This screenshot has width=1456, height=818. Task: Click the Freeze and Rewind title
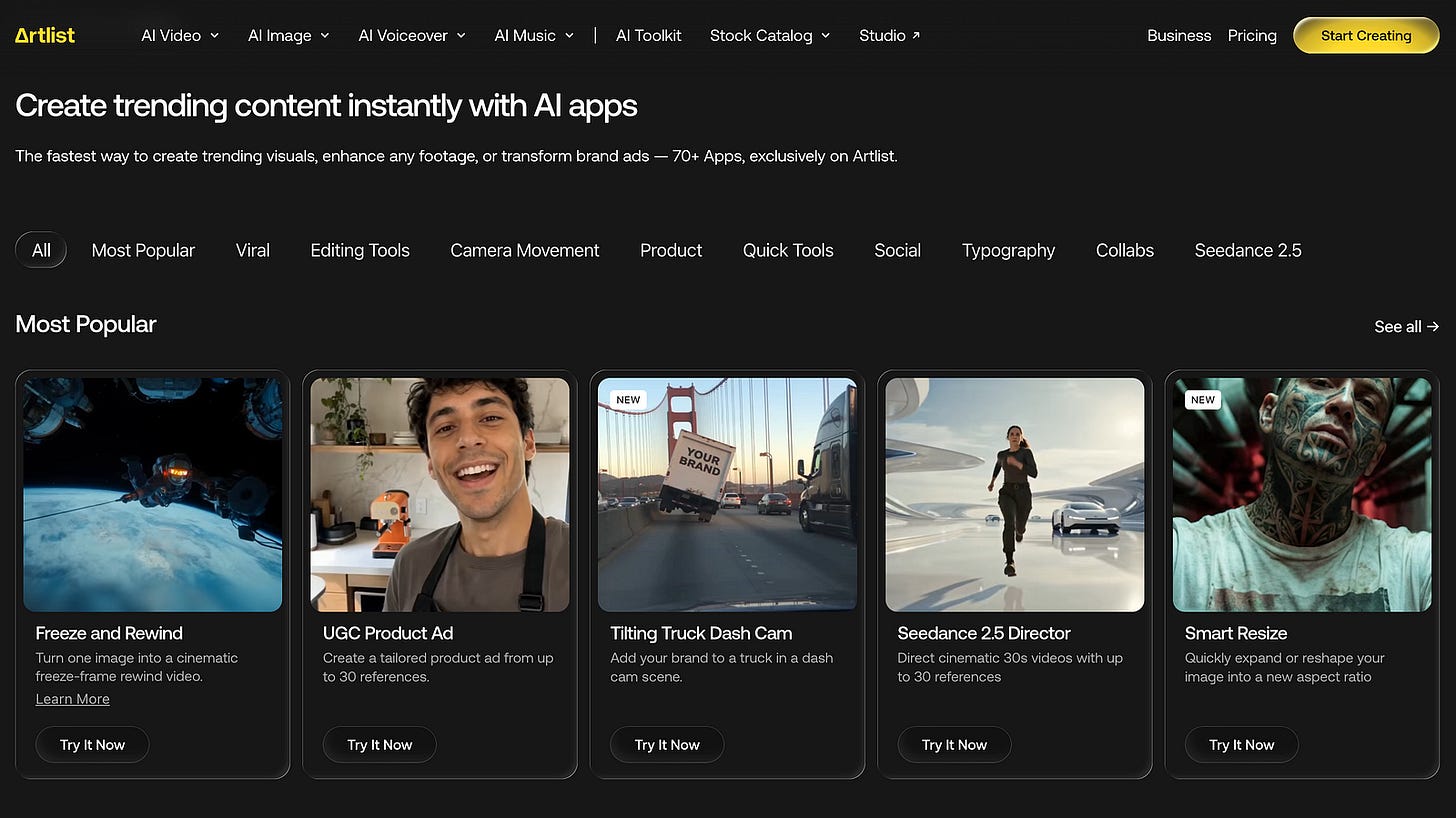tap(109, 633)
